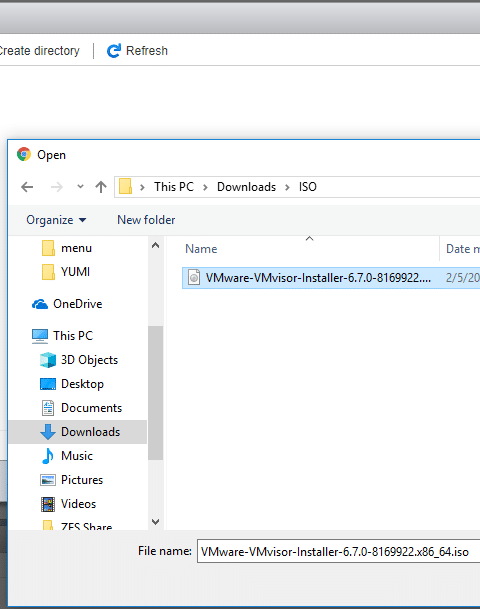Screen dimensions: 480x609
Task: Open Desktop in the navigation pane
Action: coord(72,384)
